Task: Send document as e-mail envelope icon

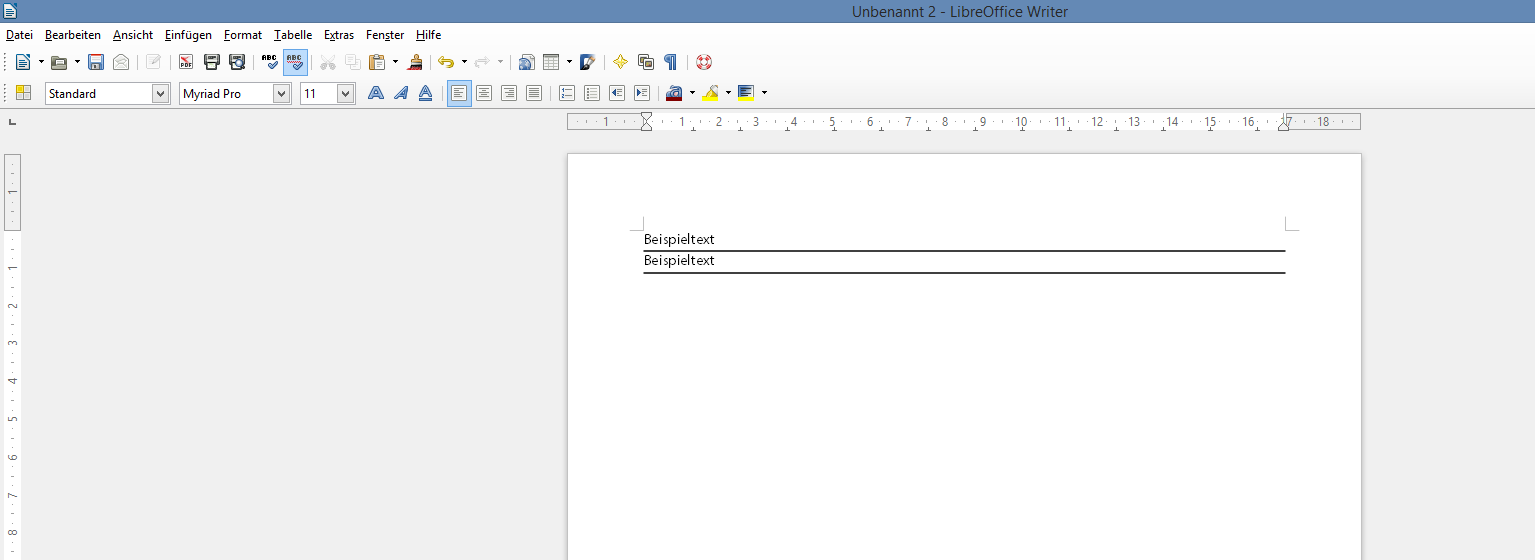Action: point(121,62)
